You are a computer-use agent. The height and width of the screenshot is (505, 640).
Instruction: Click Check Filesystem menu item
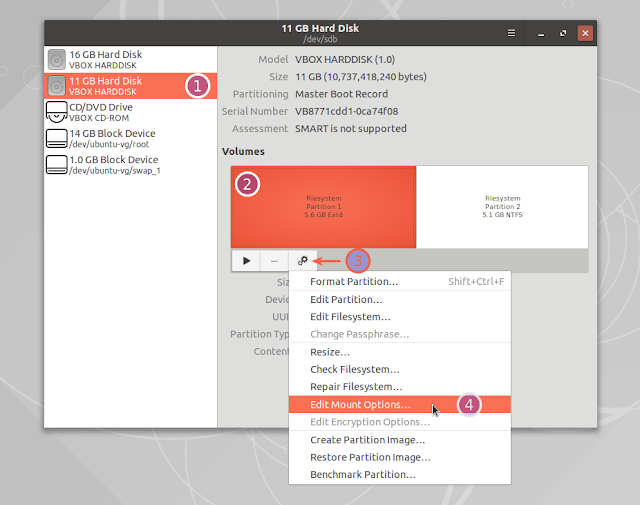355,369
